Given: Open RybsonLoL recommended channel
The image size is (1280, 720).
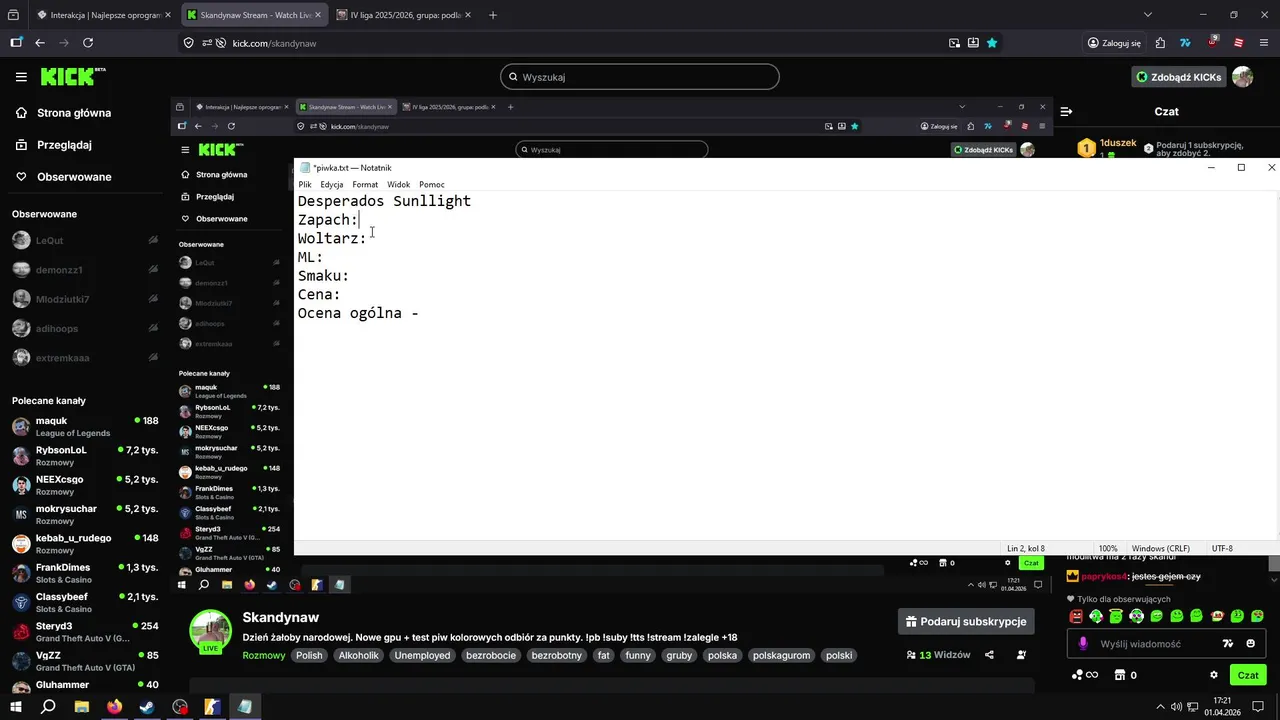Looking at the screenshot, I should coord(85,456).
